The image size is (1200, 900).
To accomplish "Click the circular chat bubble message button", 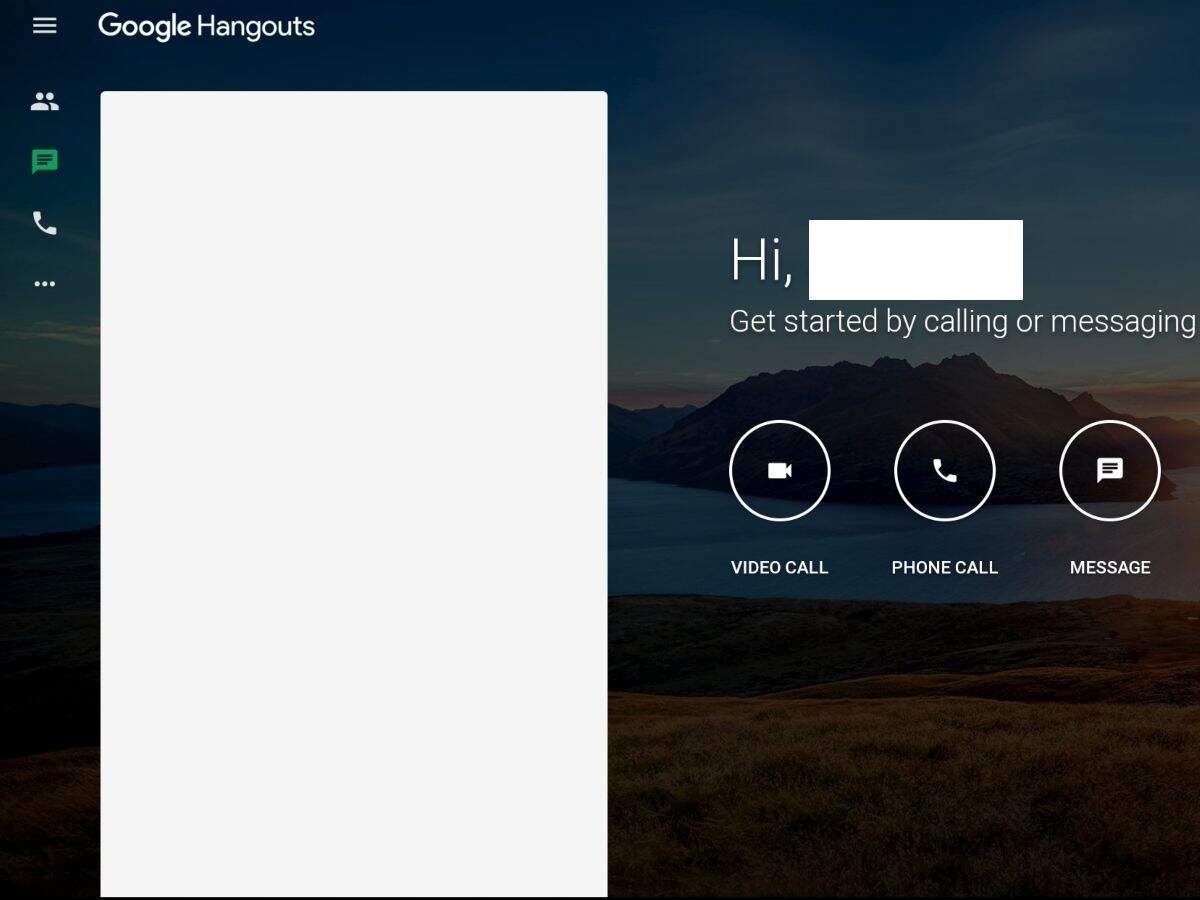I will [1110, 470].
